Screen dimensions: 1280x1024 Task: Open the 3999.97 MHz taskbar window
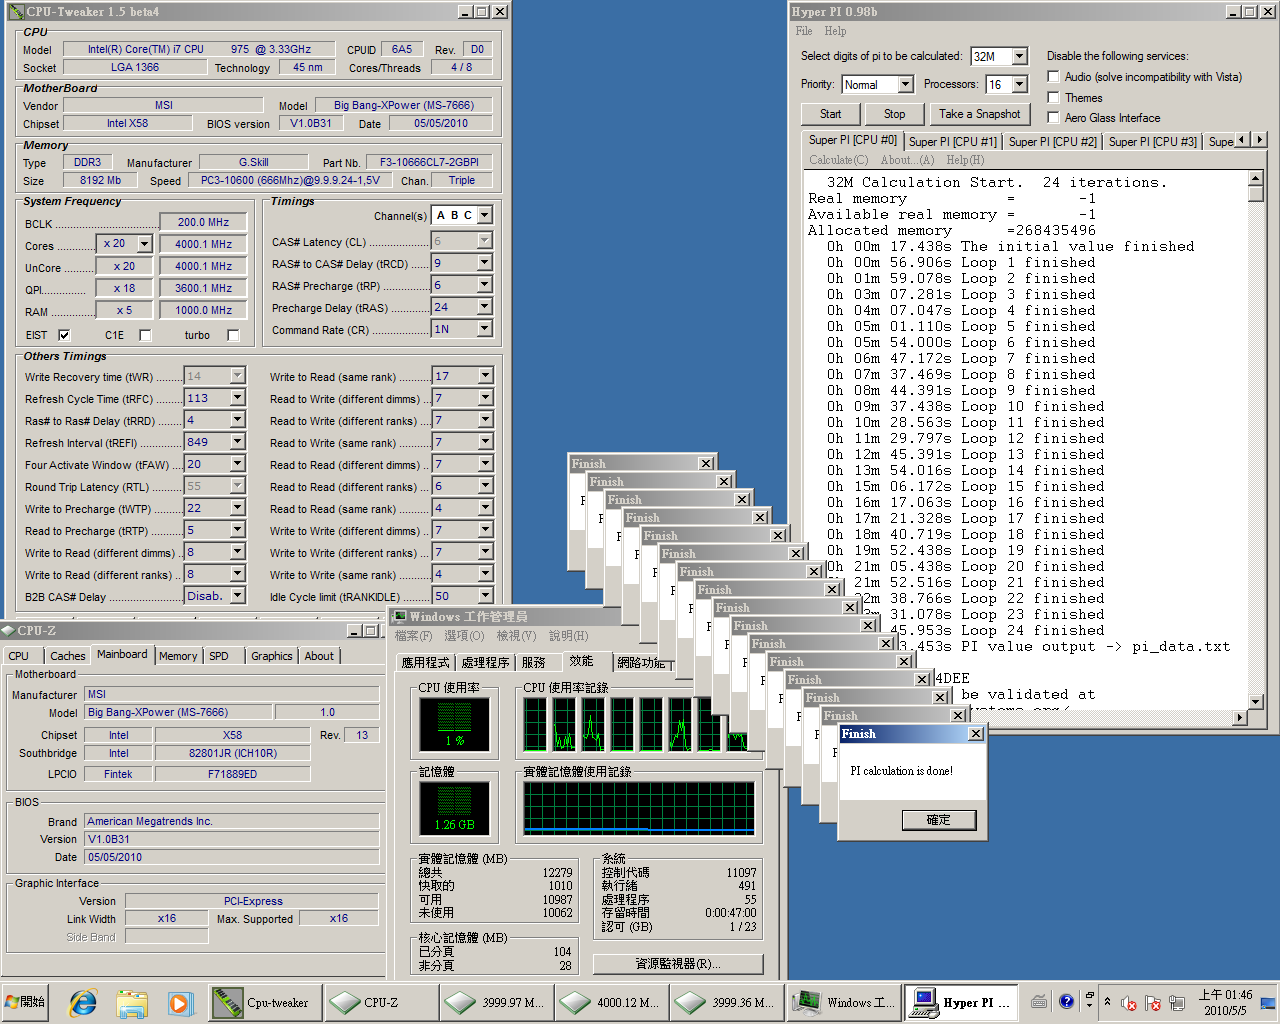496,1002
